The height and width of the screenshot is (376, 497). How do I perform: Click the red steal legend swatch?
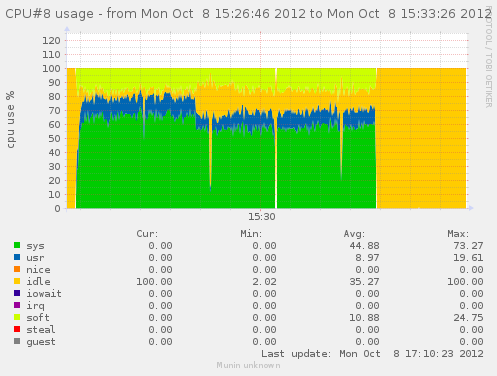pyautogui.click(x=17, y=329)
